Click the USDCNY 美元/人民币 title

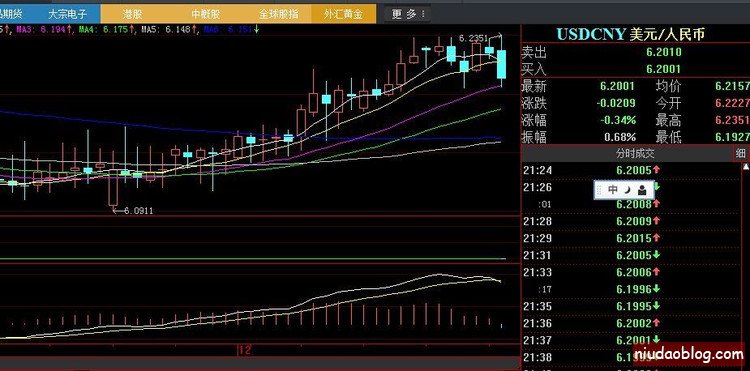click(630, 34)
